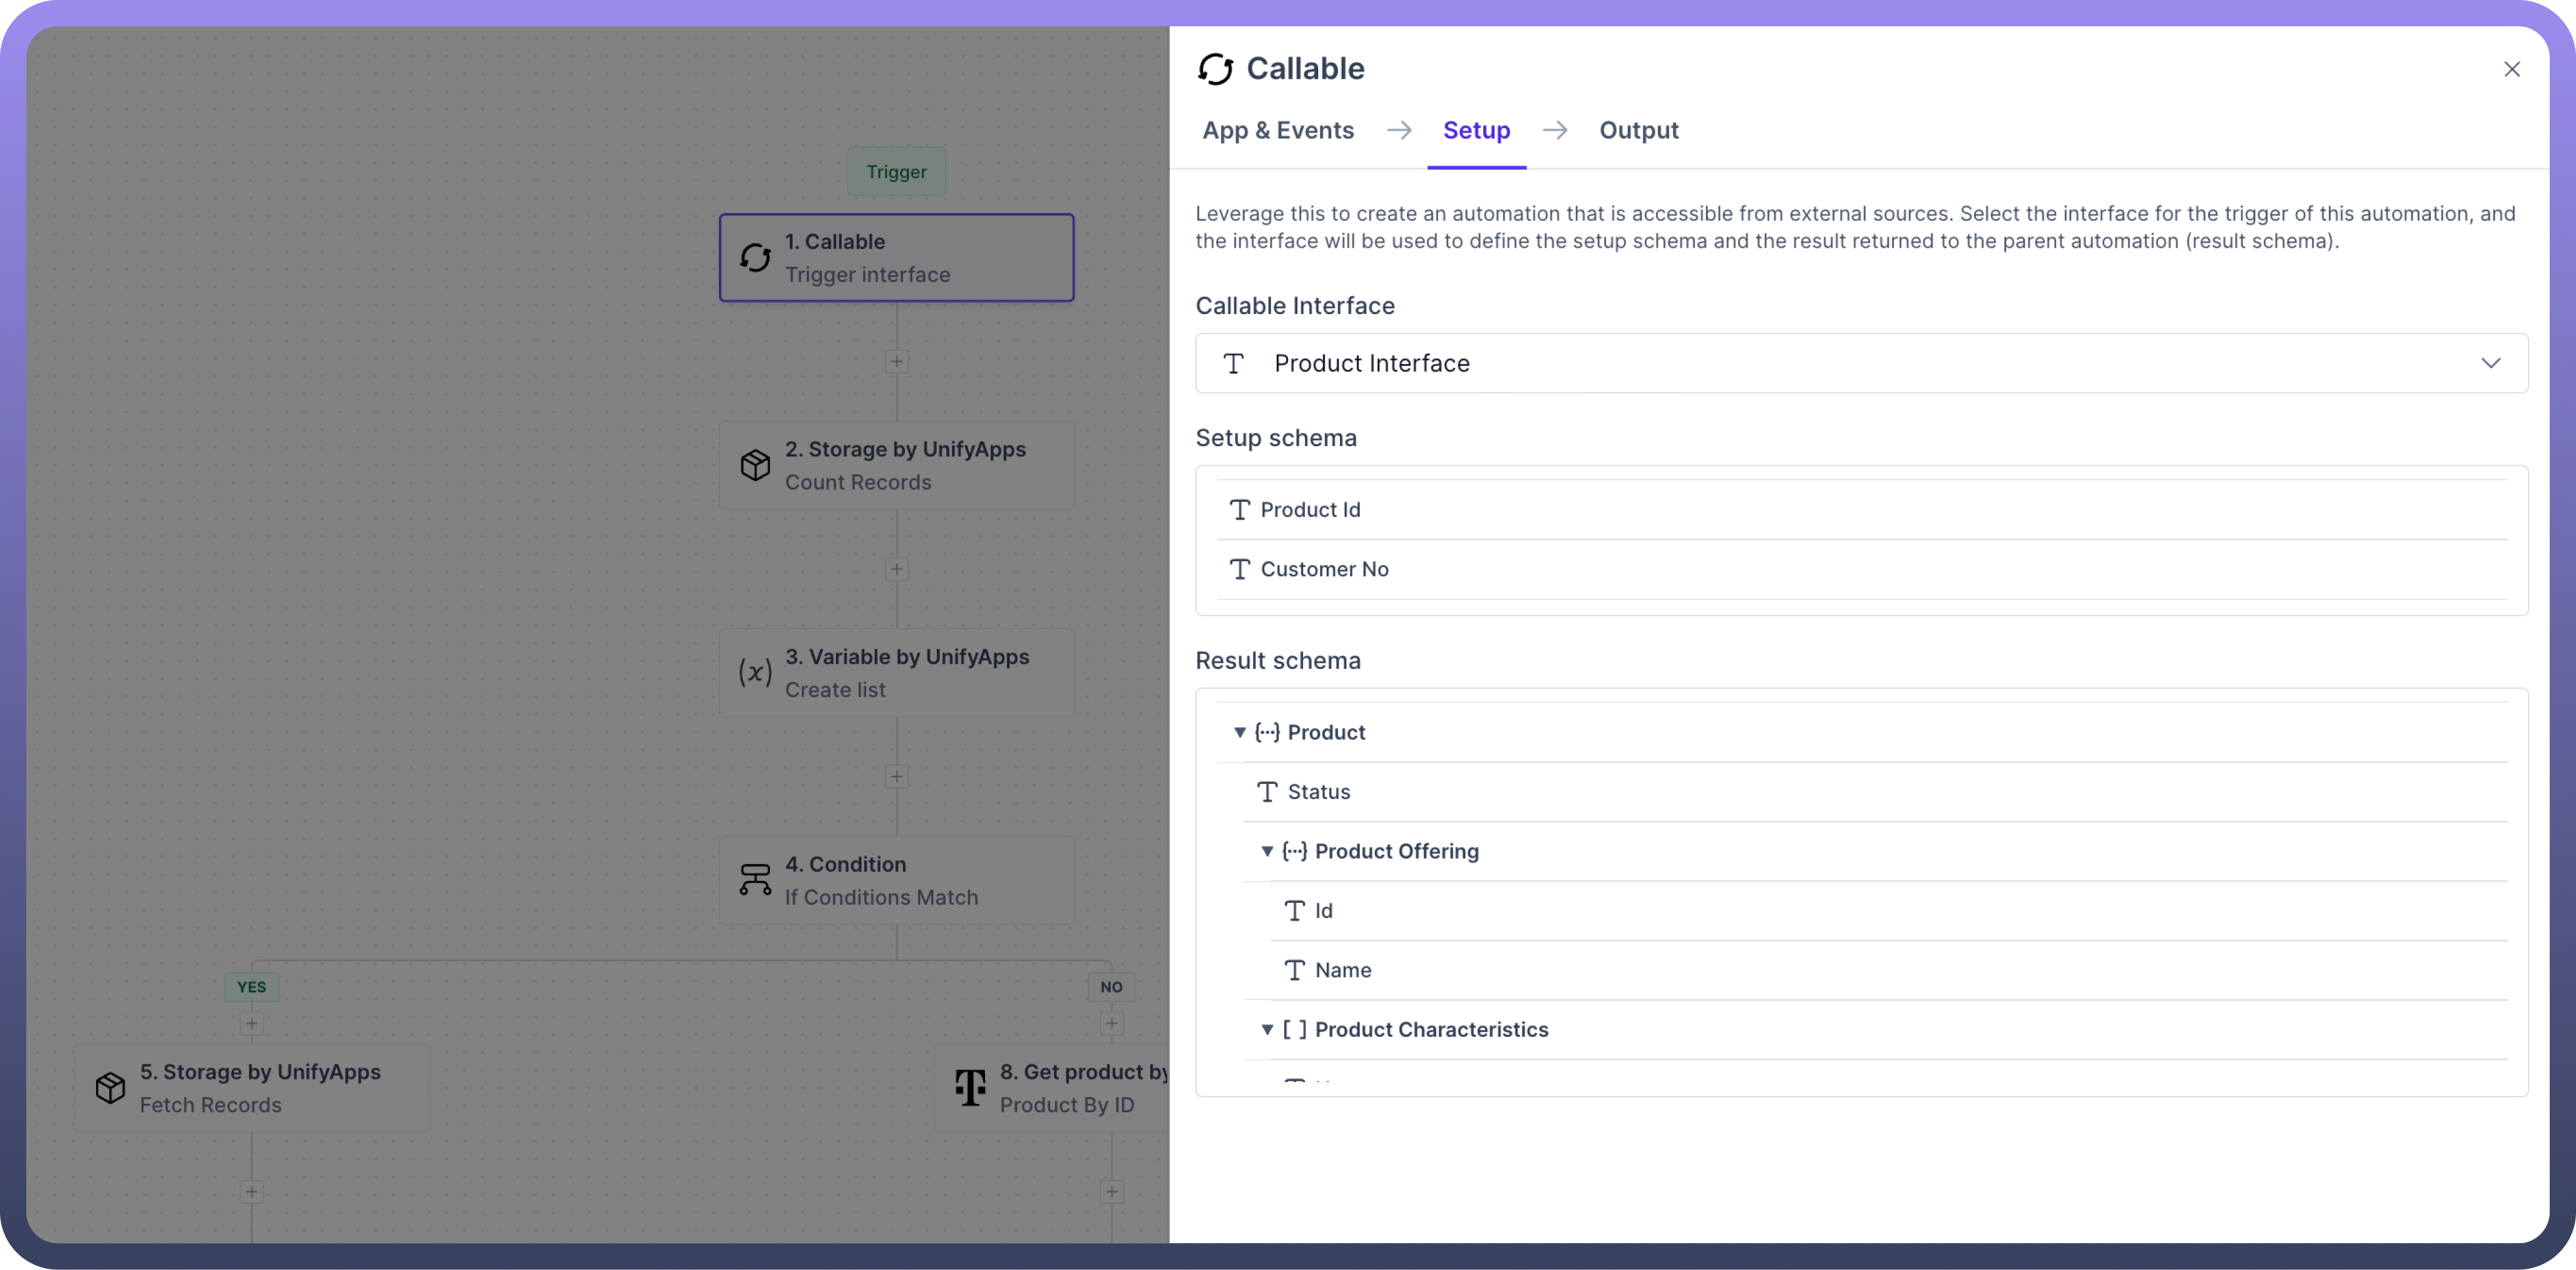Switch to the Output tab
The image size is (2576, 1270).
(1638, 130)
